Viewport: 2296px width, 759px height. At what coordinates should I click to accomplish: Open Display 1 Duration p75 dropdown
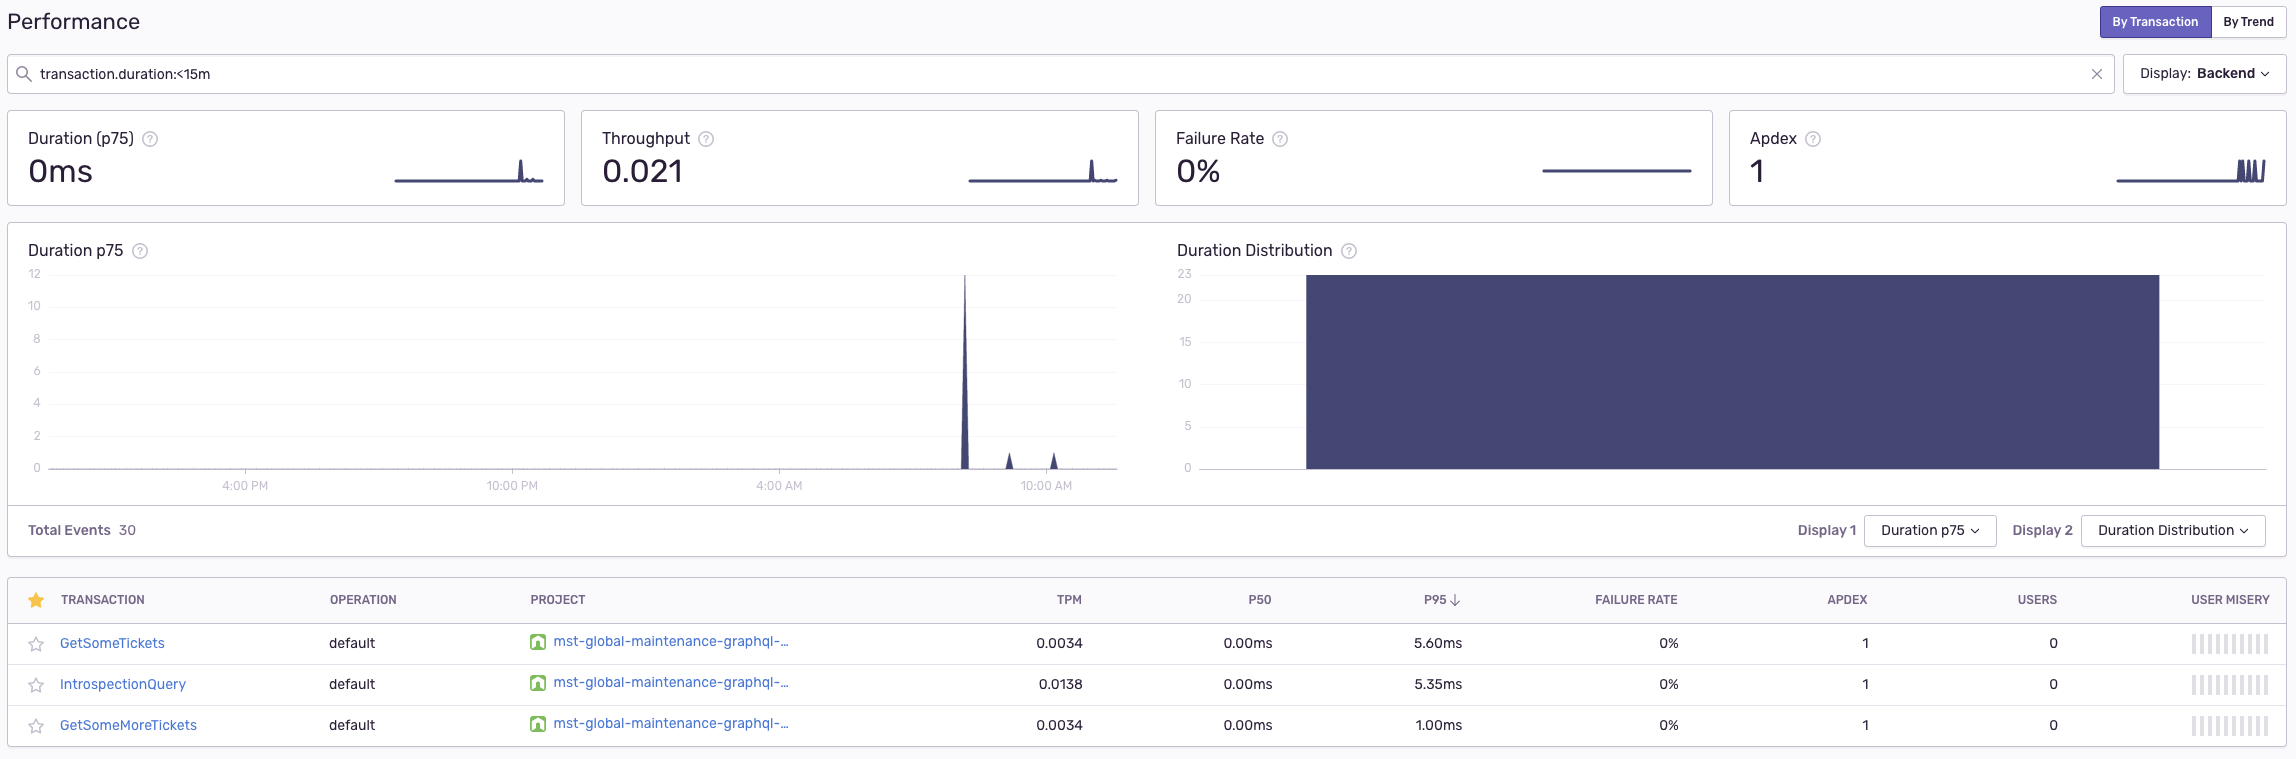[x=1930, y=531]
